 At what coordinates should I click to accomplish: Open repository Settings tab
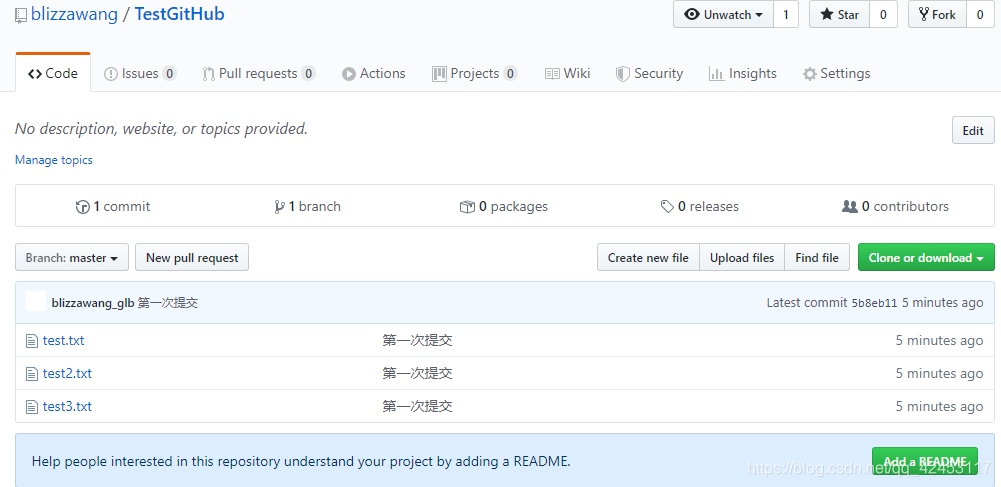836,73
